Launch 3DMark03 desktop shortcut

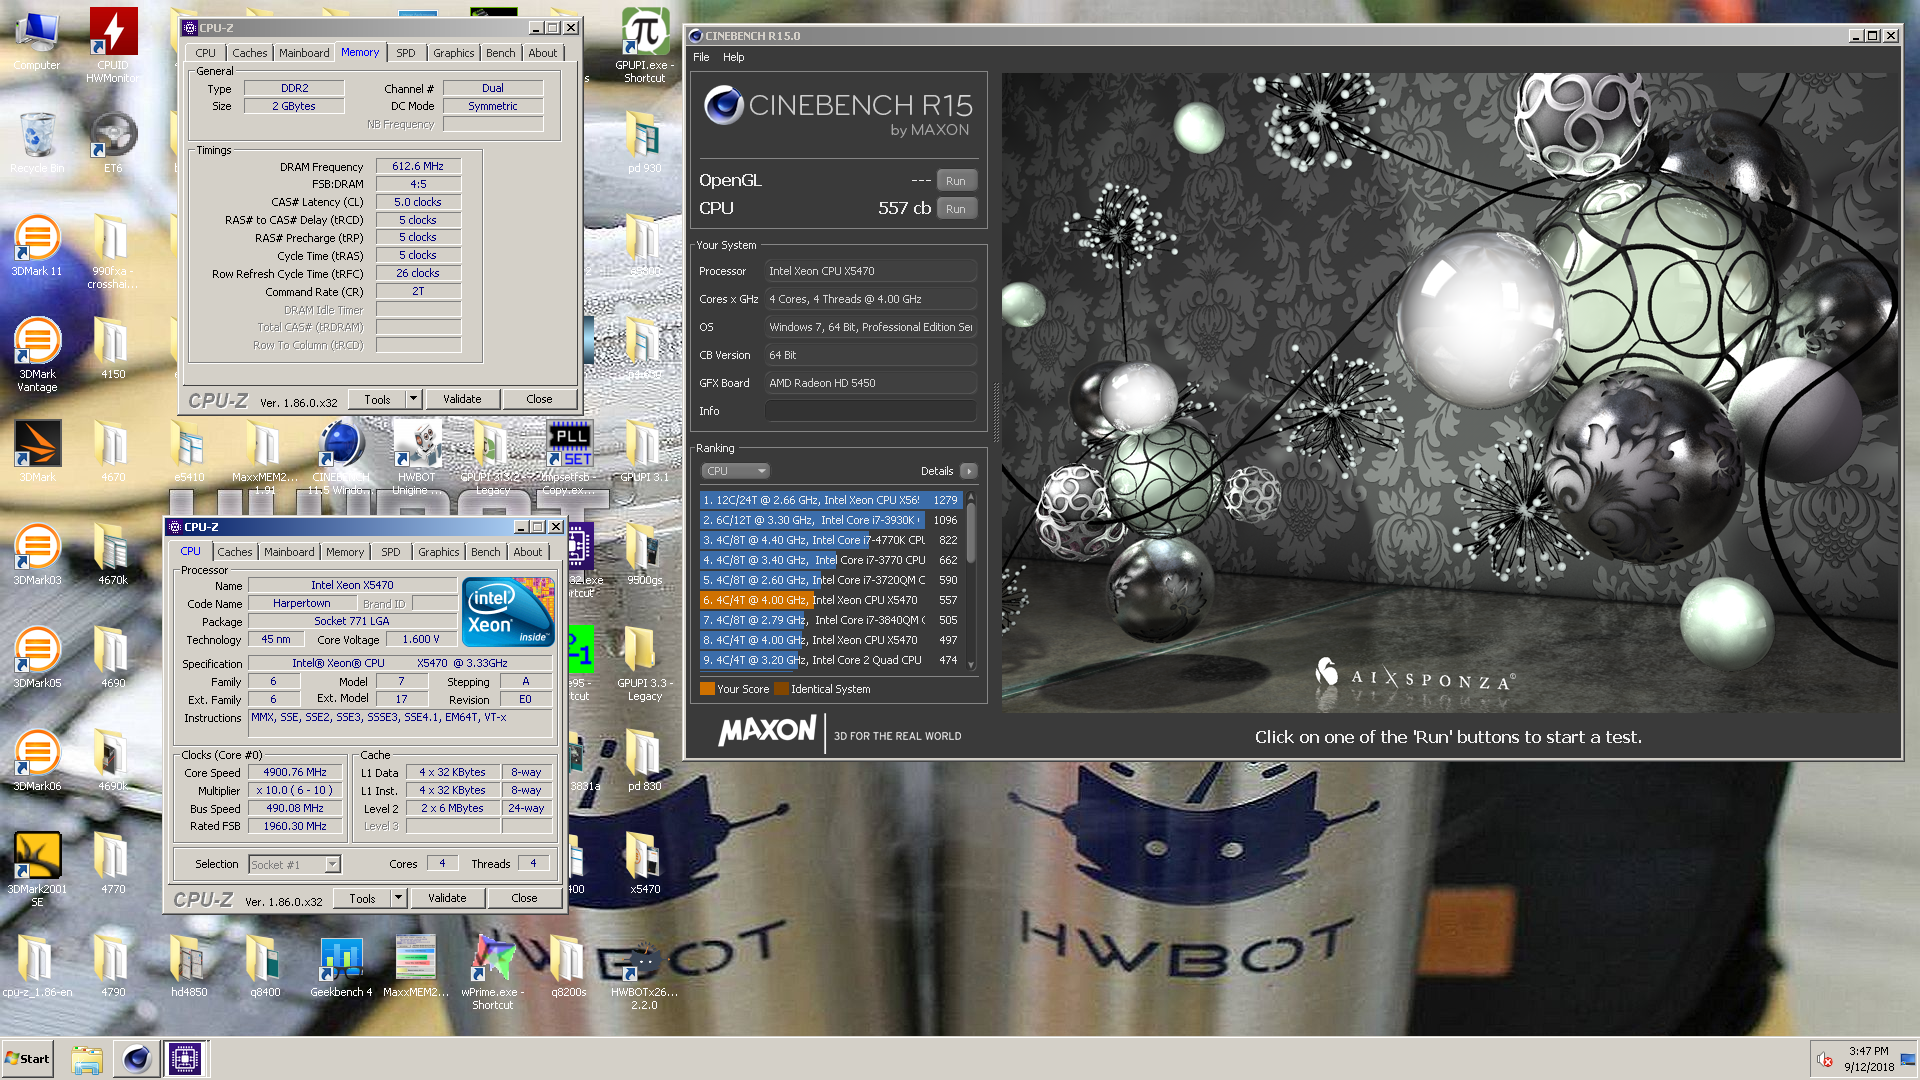click(x=37, y=555)
